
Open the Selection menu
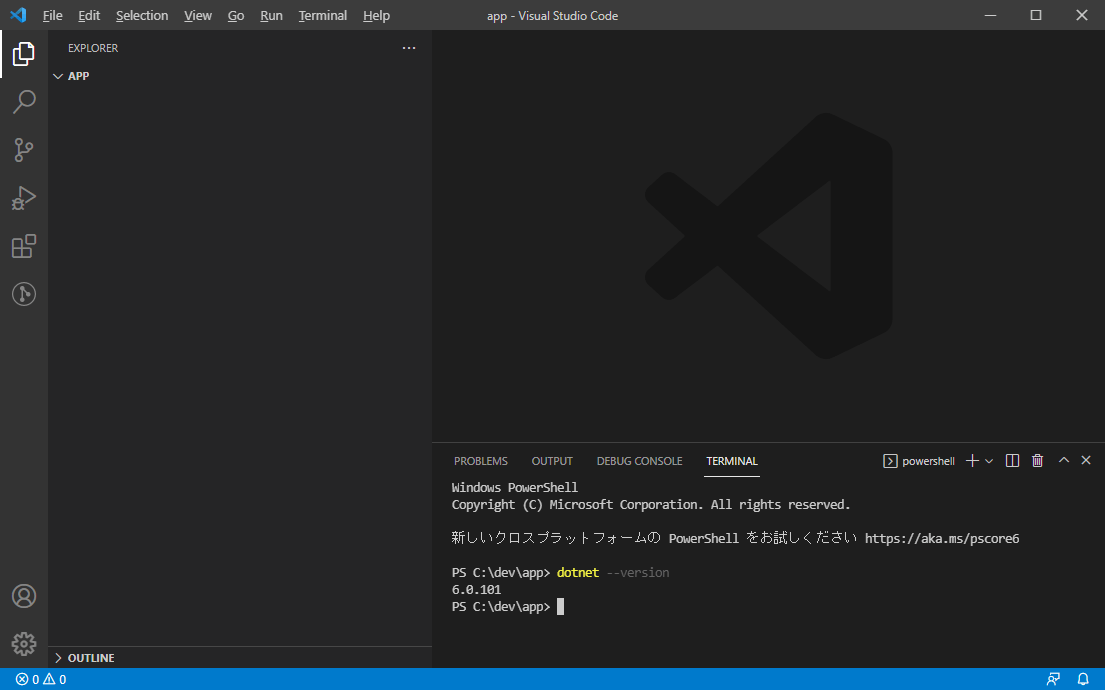point(142,16)
